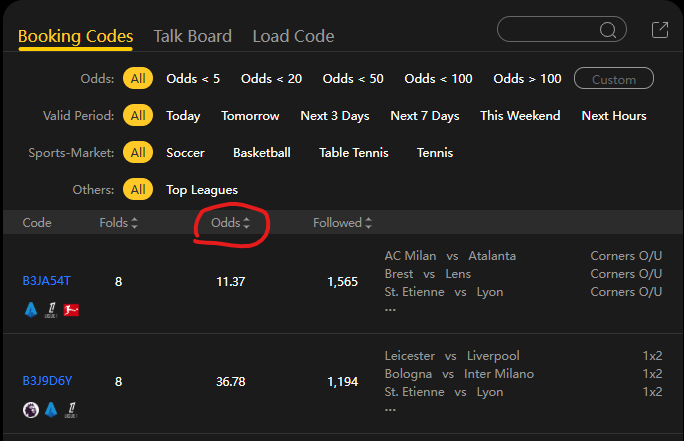Filter valid period to Next 3 Days
The width and height of the screenshot is (684, 441).
[335, 116]
